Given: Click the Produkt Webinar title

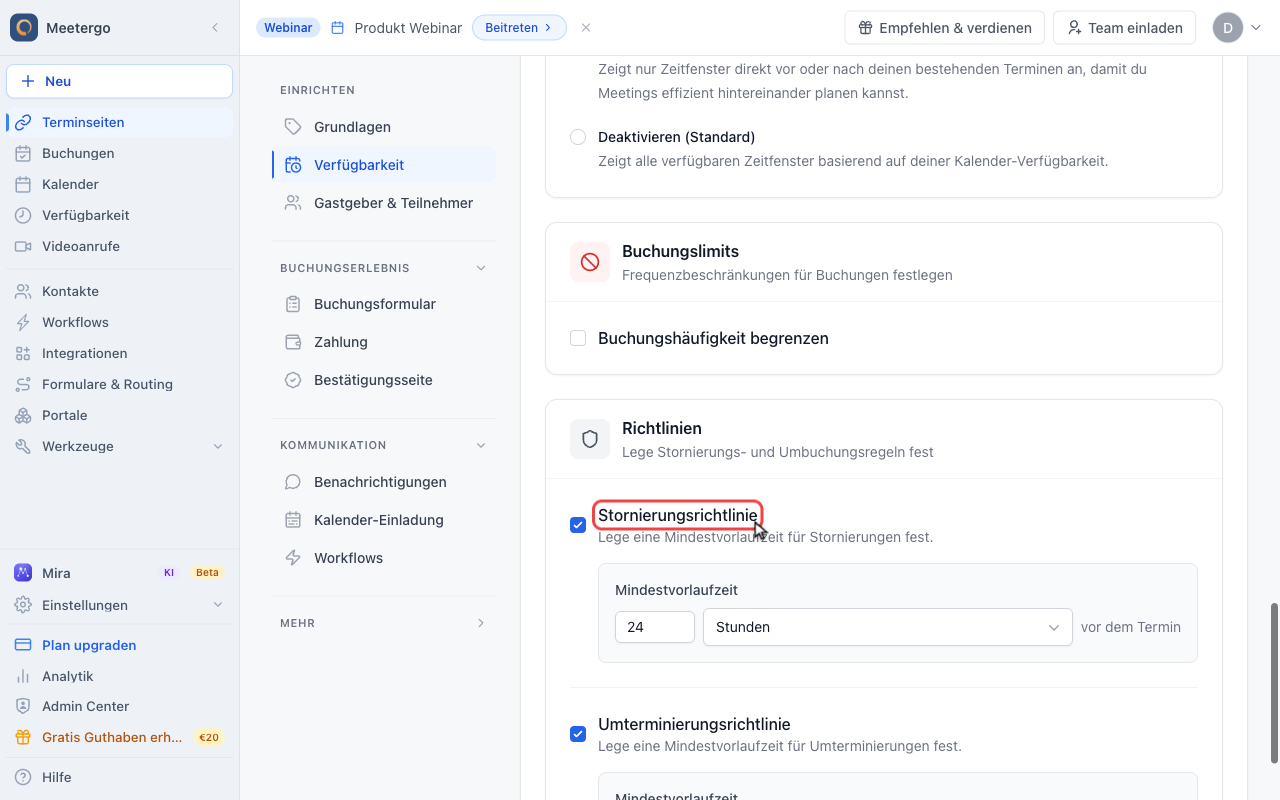Looking at the screenshot, I should 408,28.
